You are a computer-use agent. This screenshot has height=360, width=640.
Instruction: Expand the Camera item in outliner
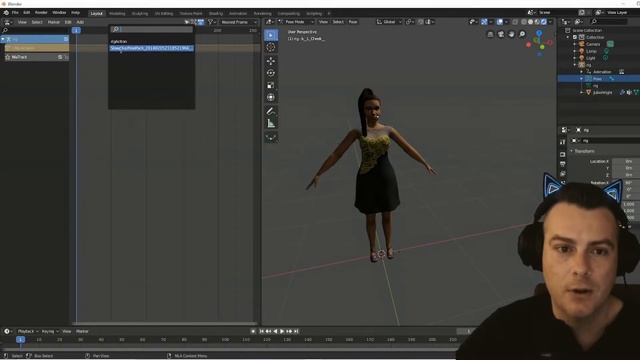(575, 44)
